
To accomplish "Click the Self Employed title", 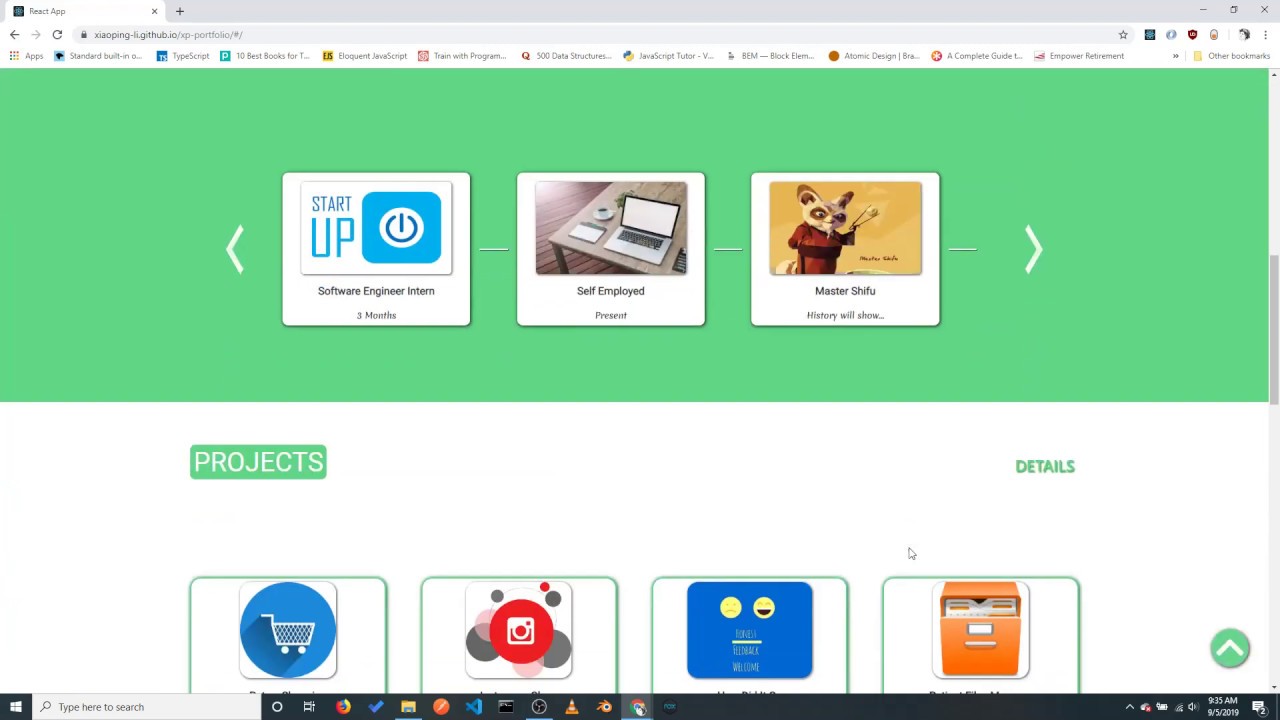I will point(611,291).
